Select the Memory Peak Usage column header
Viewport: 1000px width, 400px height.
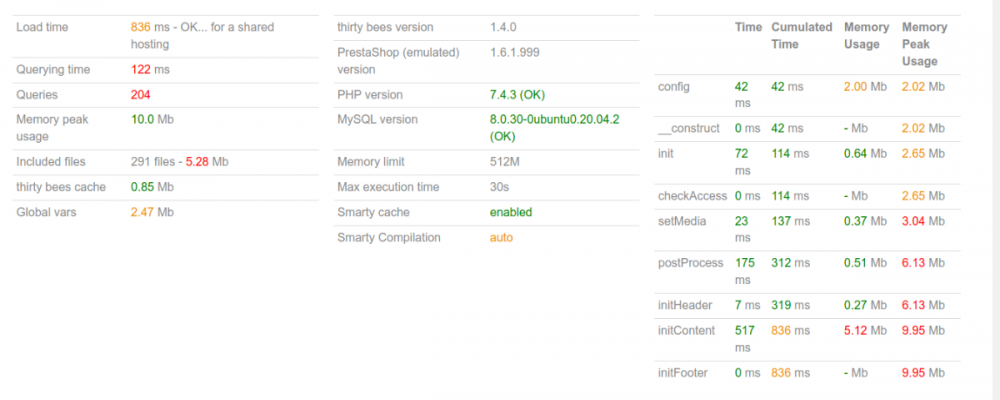coord(923,44)
